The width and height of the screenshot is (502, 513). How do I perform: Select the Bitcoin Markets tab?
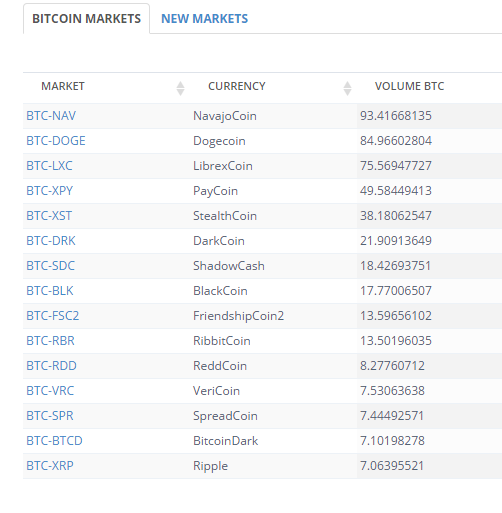(x=86, y=19)
